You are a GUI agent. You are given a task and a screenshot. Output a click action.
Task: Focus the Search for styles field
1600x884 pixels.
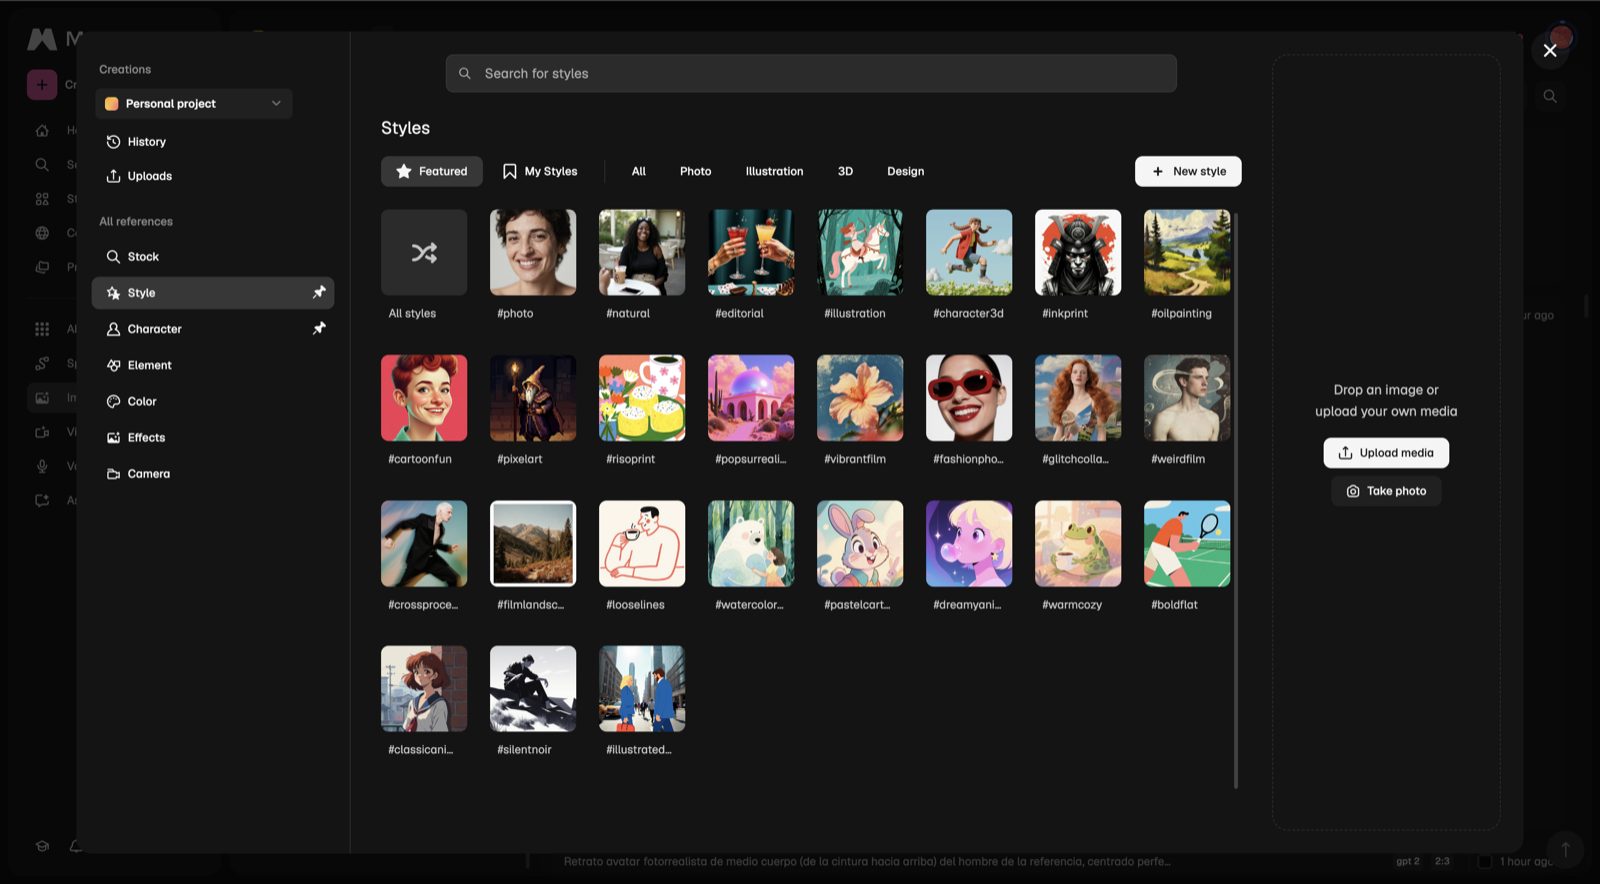(811, 73)
